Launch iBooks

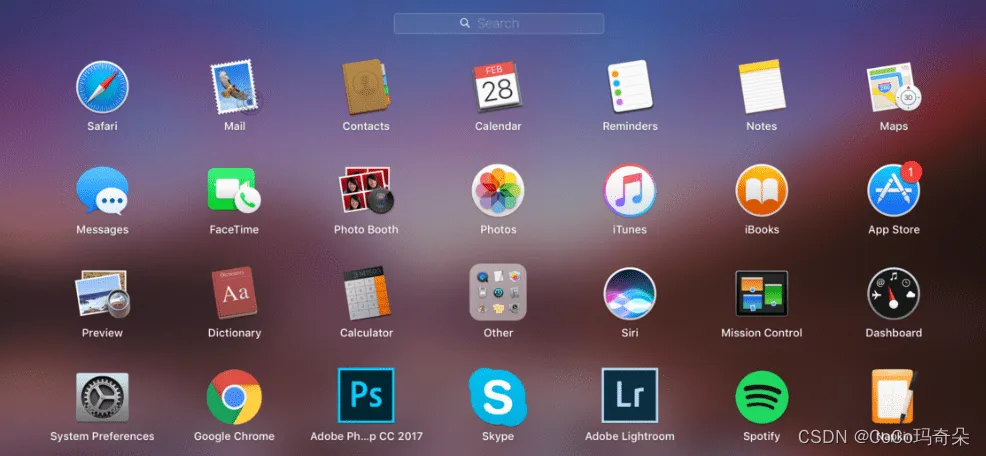tap(762, 191)
